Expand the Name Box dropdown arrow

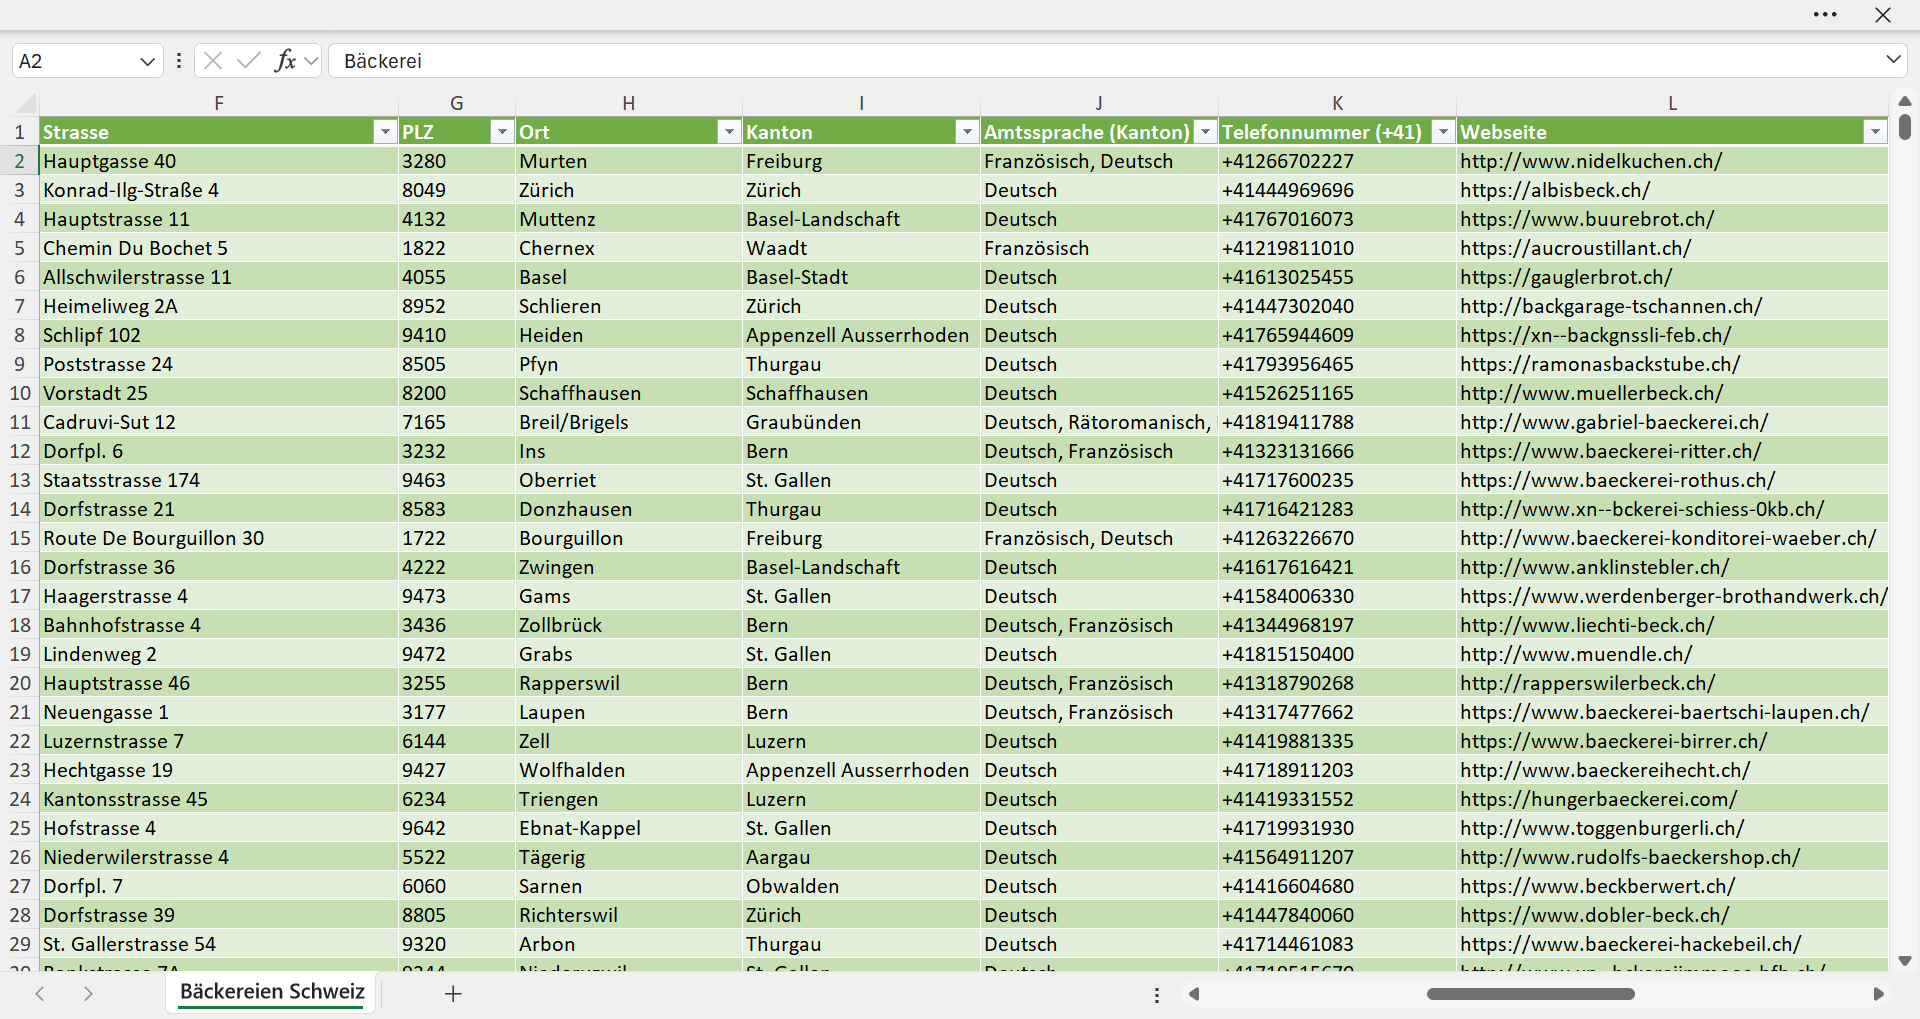tap(147, 61)
